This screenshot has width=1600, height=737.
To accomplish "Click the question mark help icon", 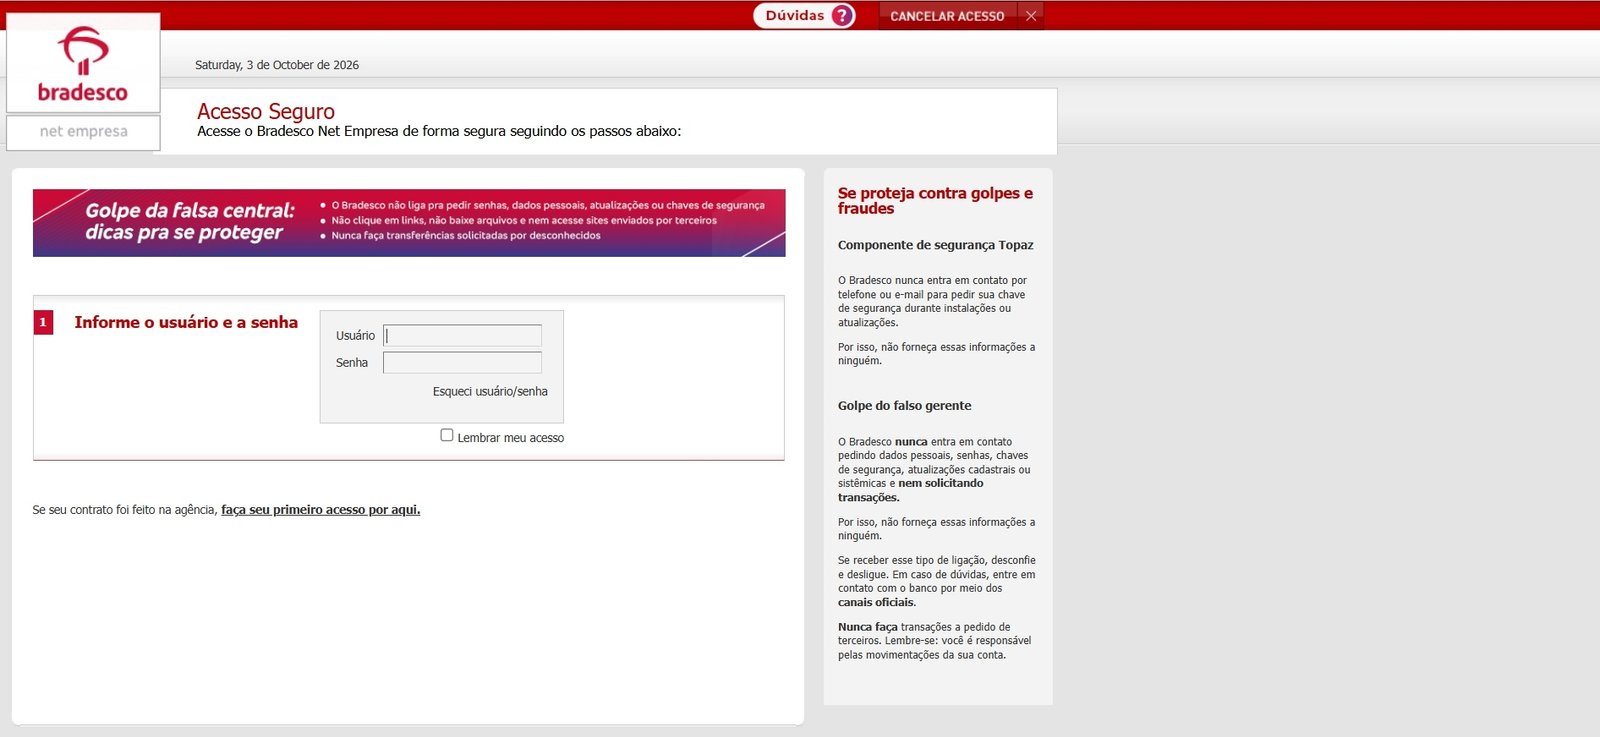I will (843, 16).
